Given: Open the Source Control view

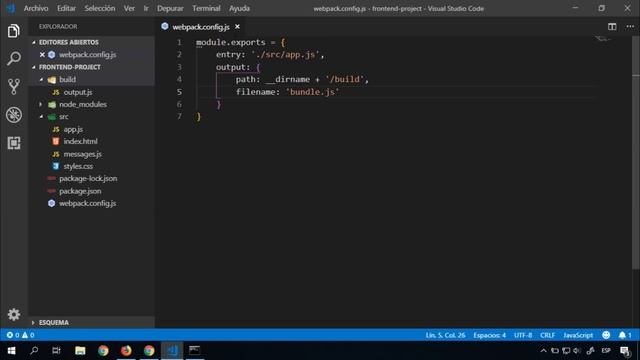Looking at the screenshot, I should point(13,87).
